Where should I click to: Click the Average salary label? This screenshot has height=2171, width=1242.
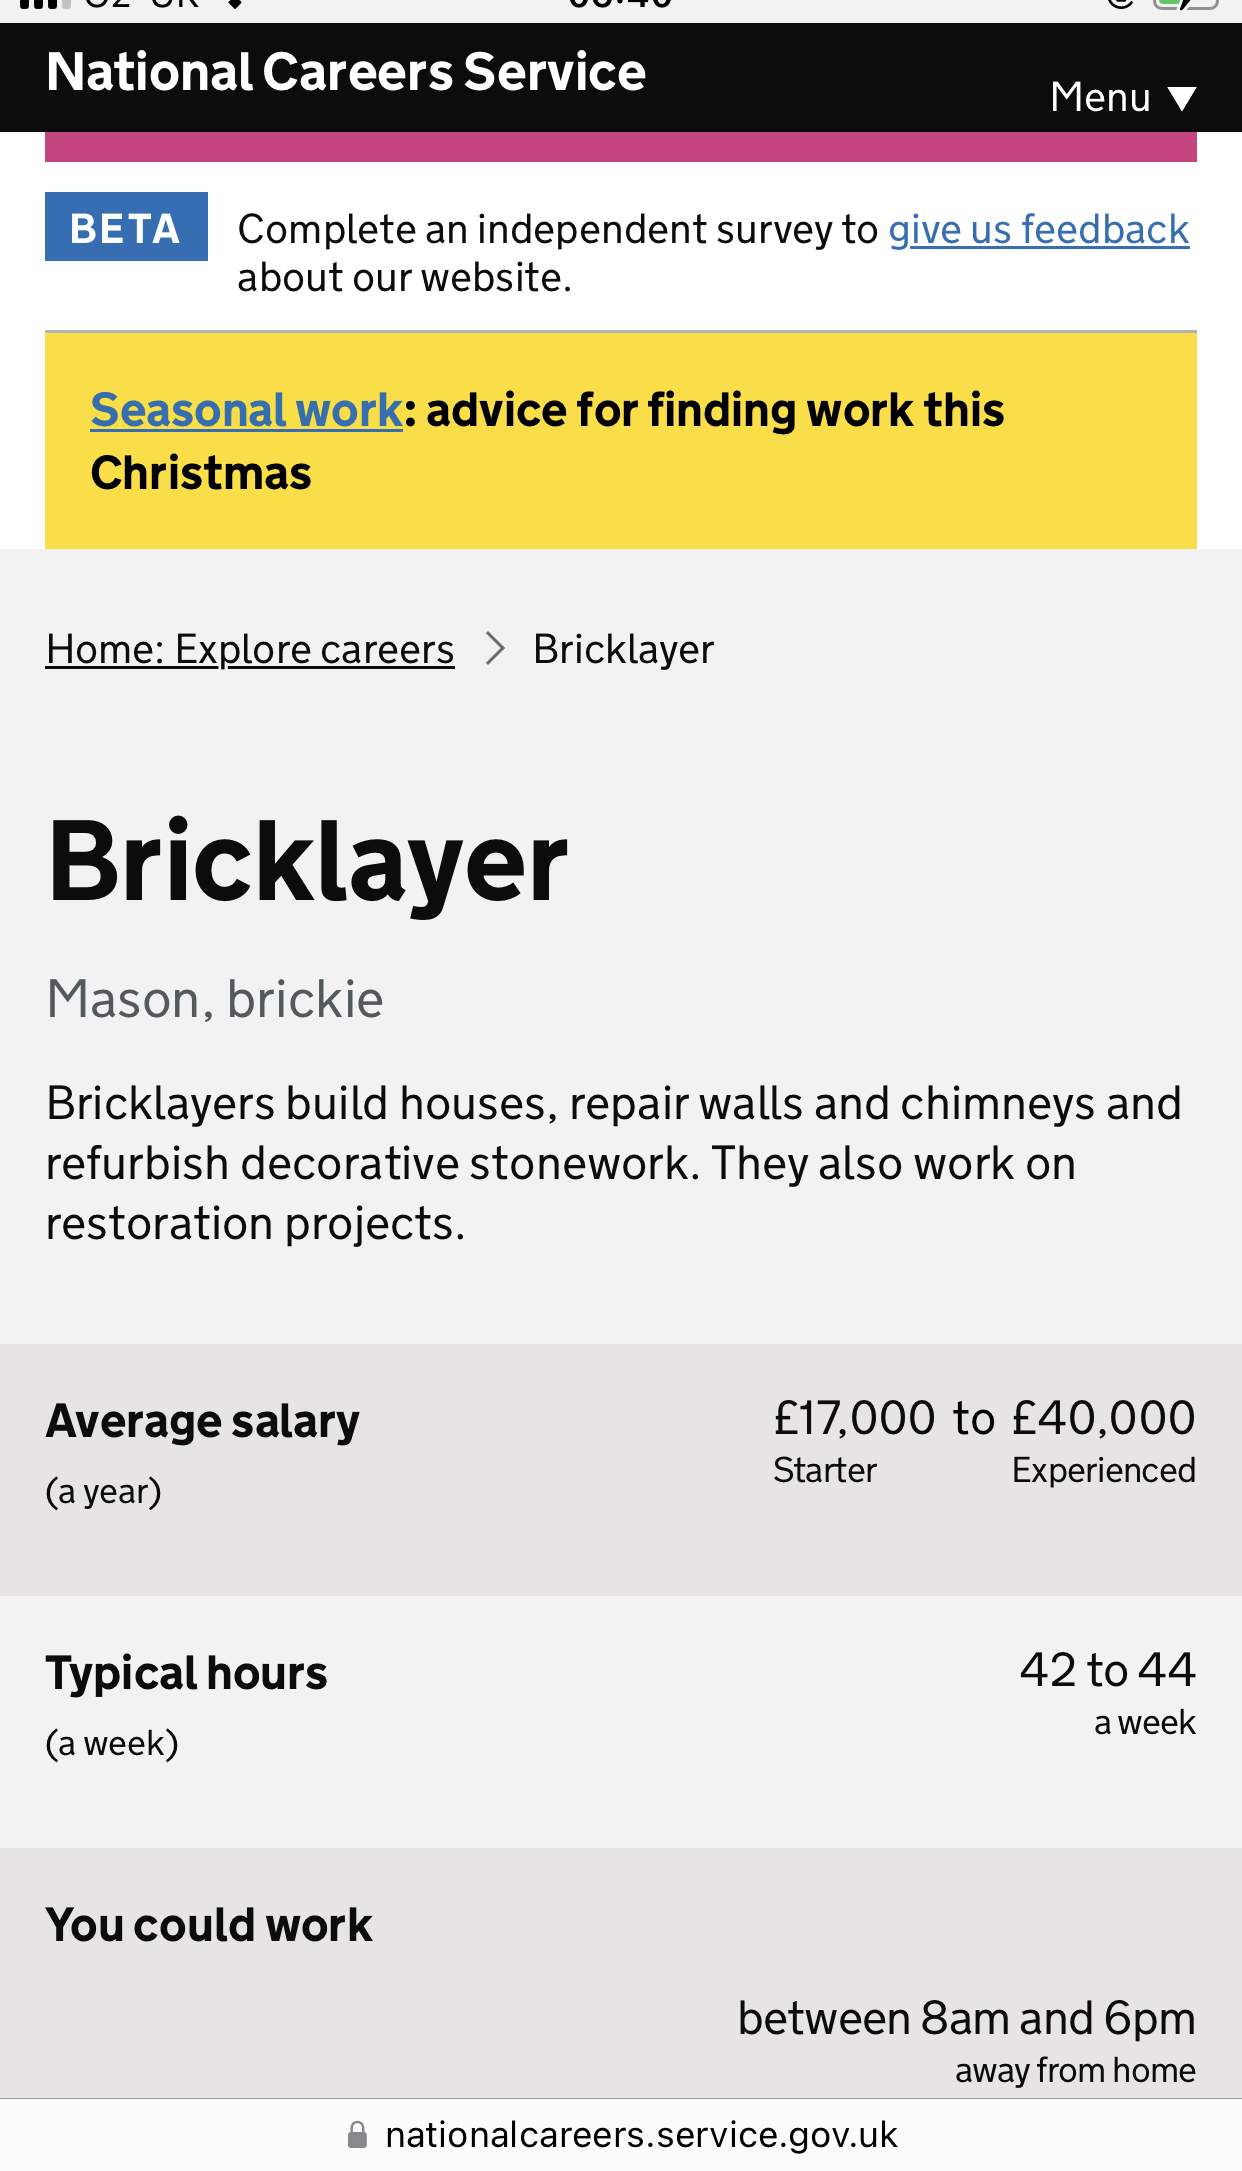coord(202,1422)
